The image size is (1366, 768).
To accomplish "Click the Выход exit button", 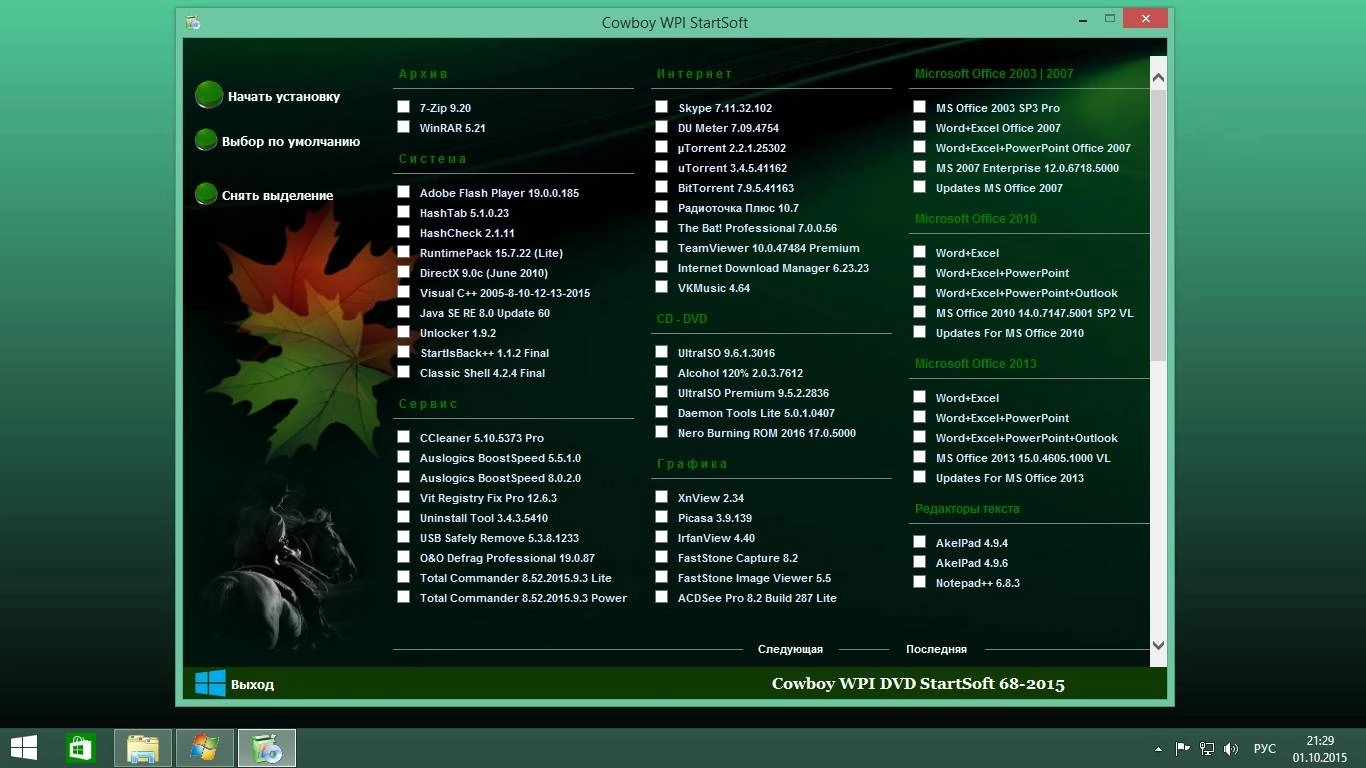I will [x=252, y=685].
